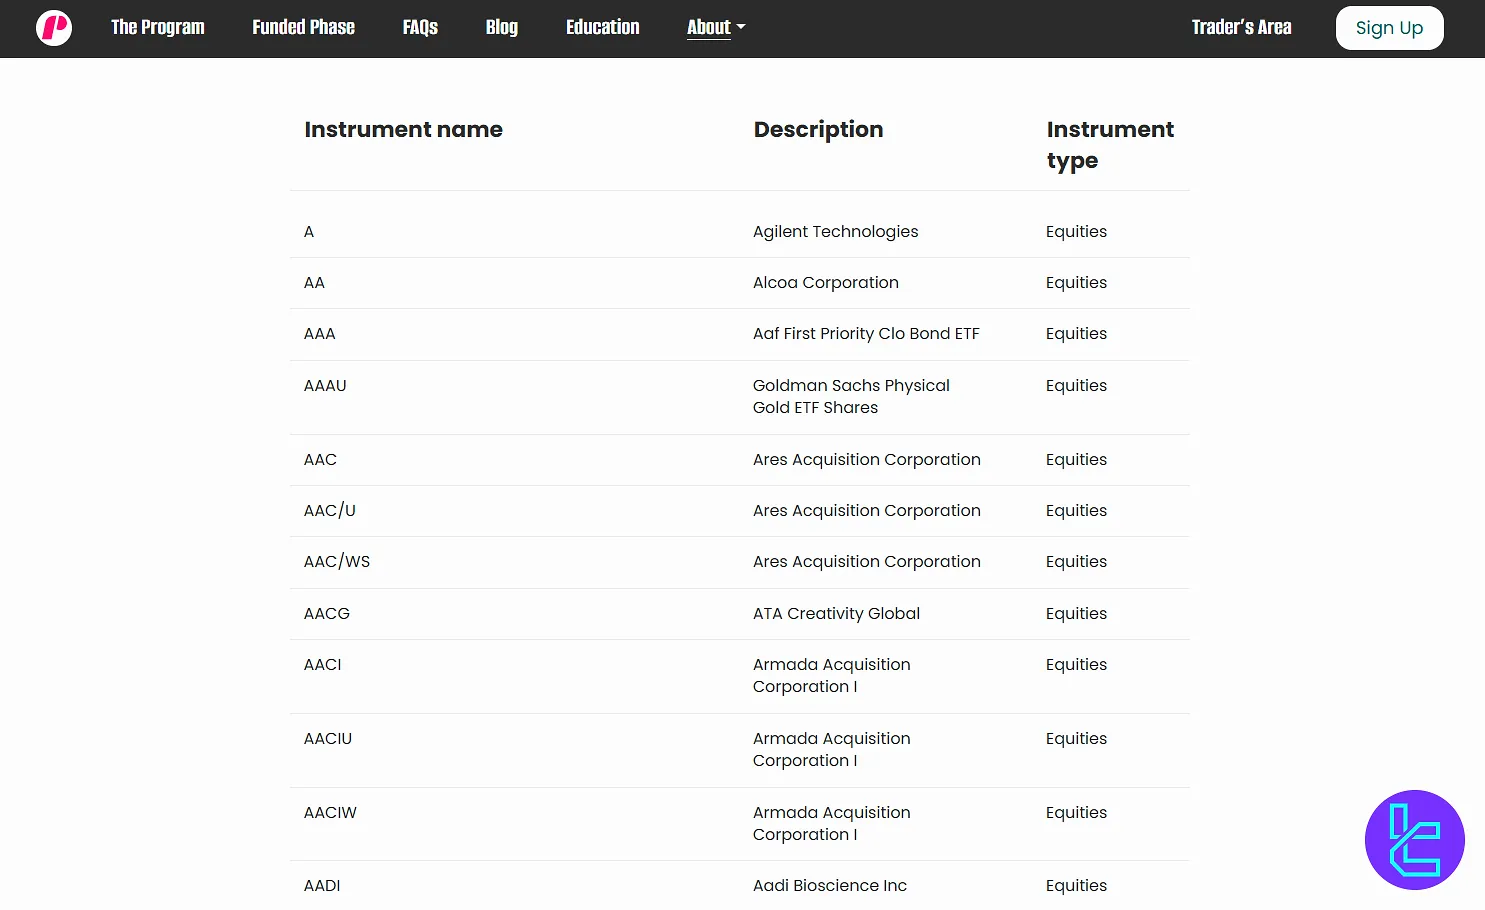Screen dimensions: 1485x910
Task: Go to Trader's Area
Action: coord(1241,28)
